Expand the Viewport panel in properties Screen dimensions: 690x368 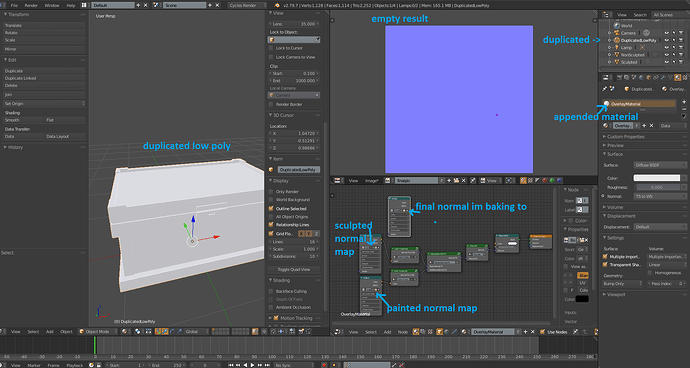tap(605, 294)
